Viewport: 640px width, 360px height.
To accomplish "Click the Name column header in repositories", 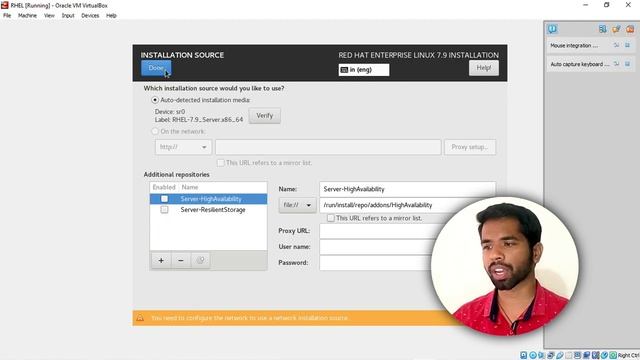I will pyautogui.click(x=190, y=187).
